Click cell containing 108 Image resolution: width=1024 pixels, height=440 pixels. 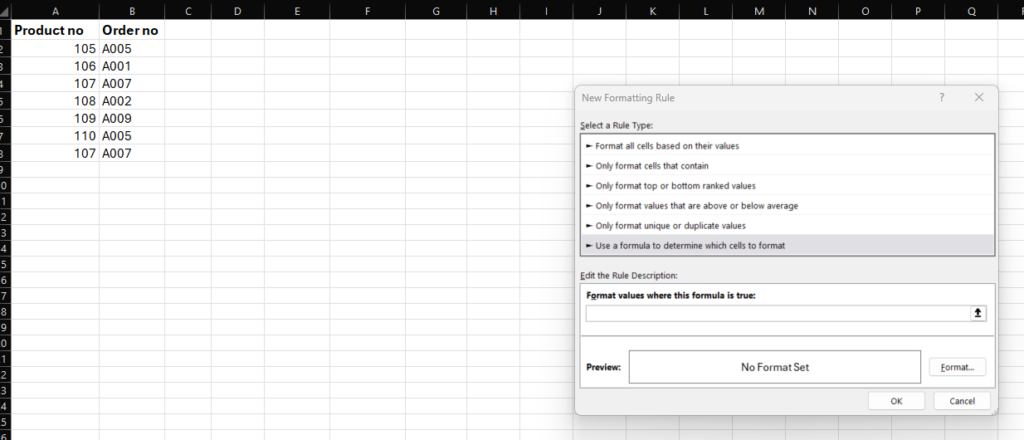point(55,101)
